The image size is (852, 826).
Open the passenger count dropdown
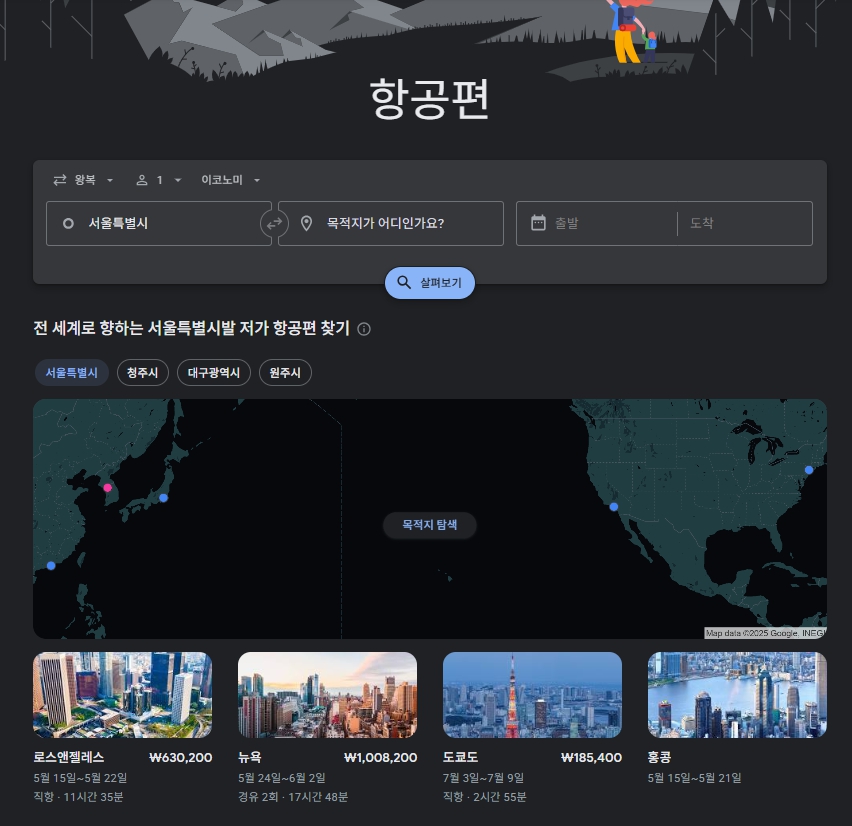(158, 180)
